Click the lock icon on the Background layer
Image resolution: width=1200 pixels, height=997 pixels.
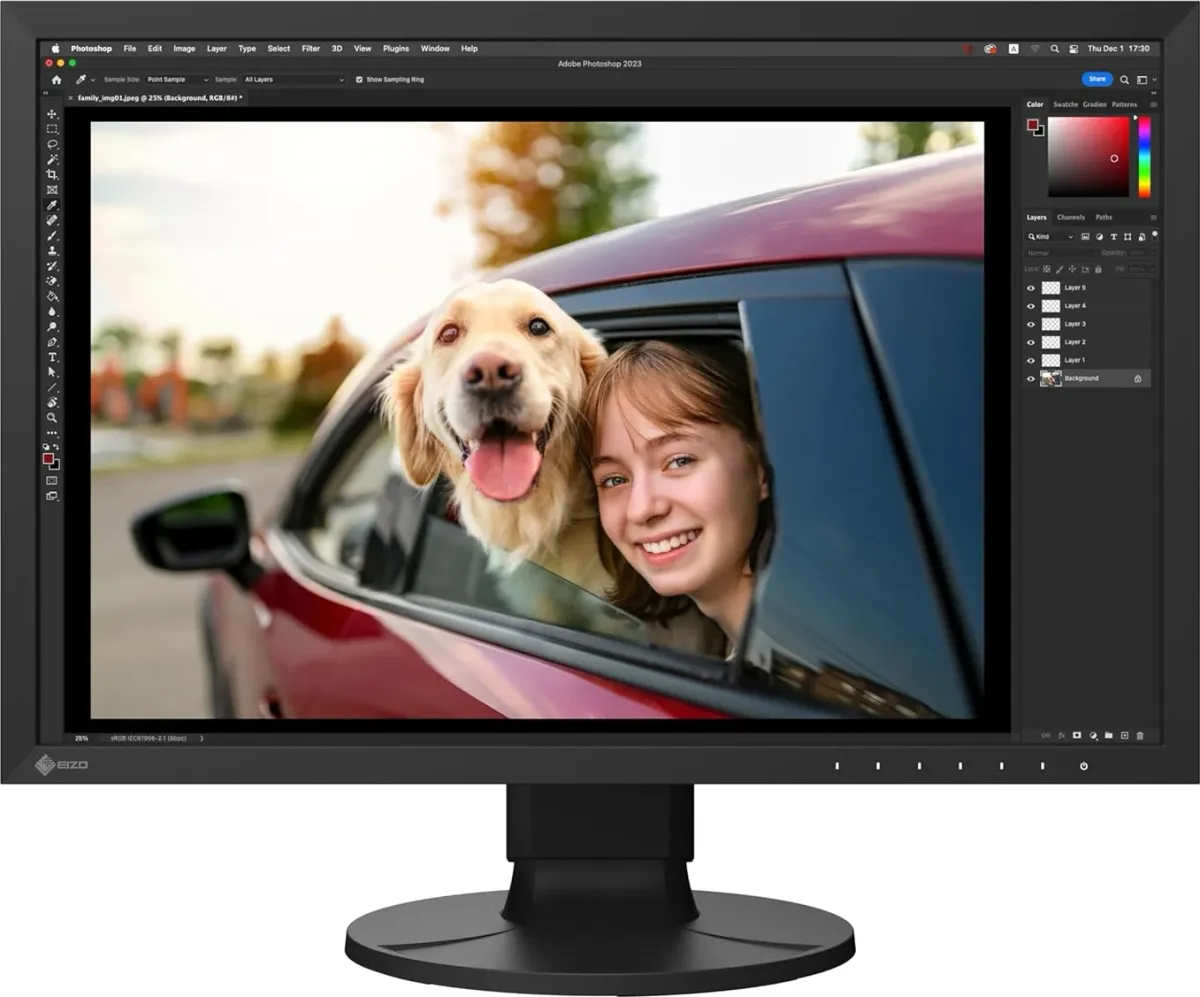(x=1138, y=379)
